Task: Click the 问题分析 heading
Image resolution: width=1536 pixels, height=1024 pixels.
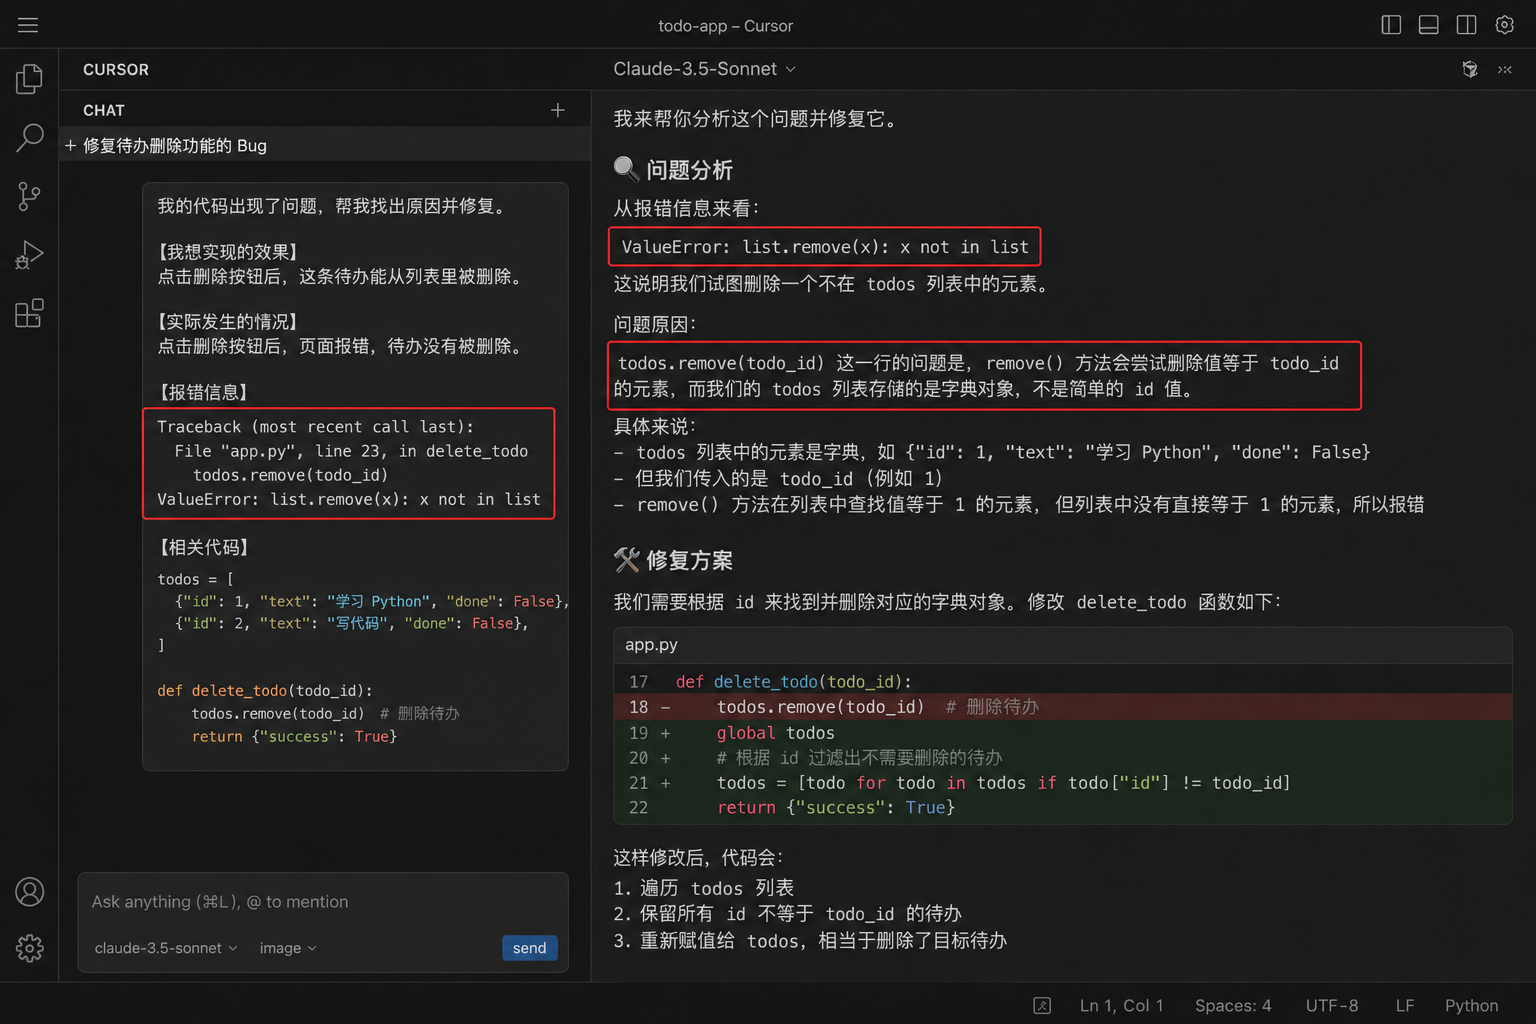Action: point(673,170)
